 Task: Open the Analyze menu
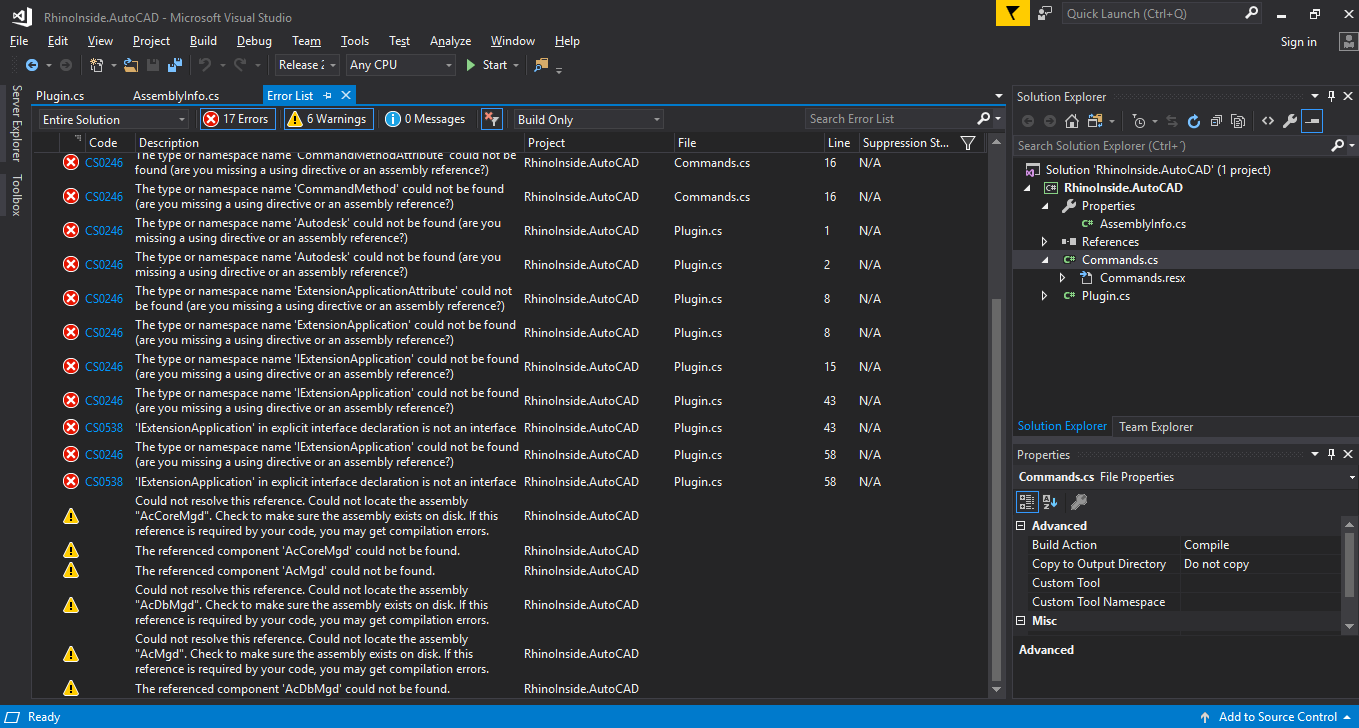[450, 41]
